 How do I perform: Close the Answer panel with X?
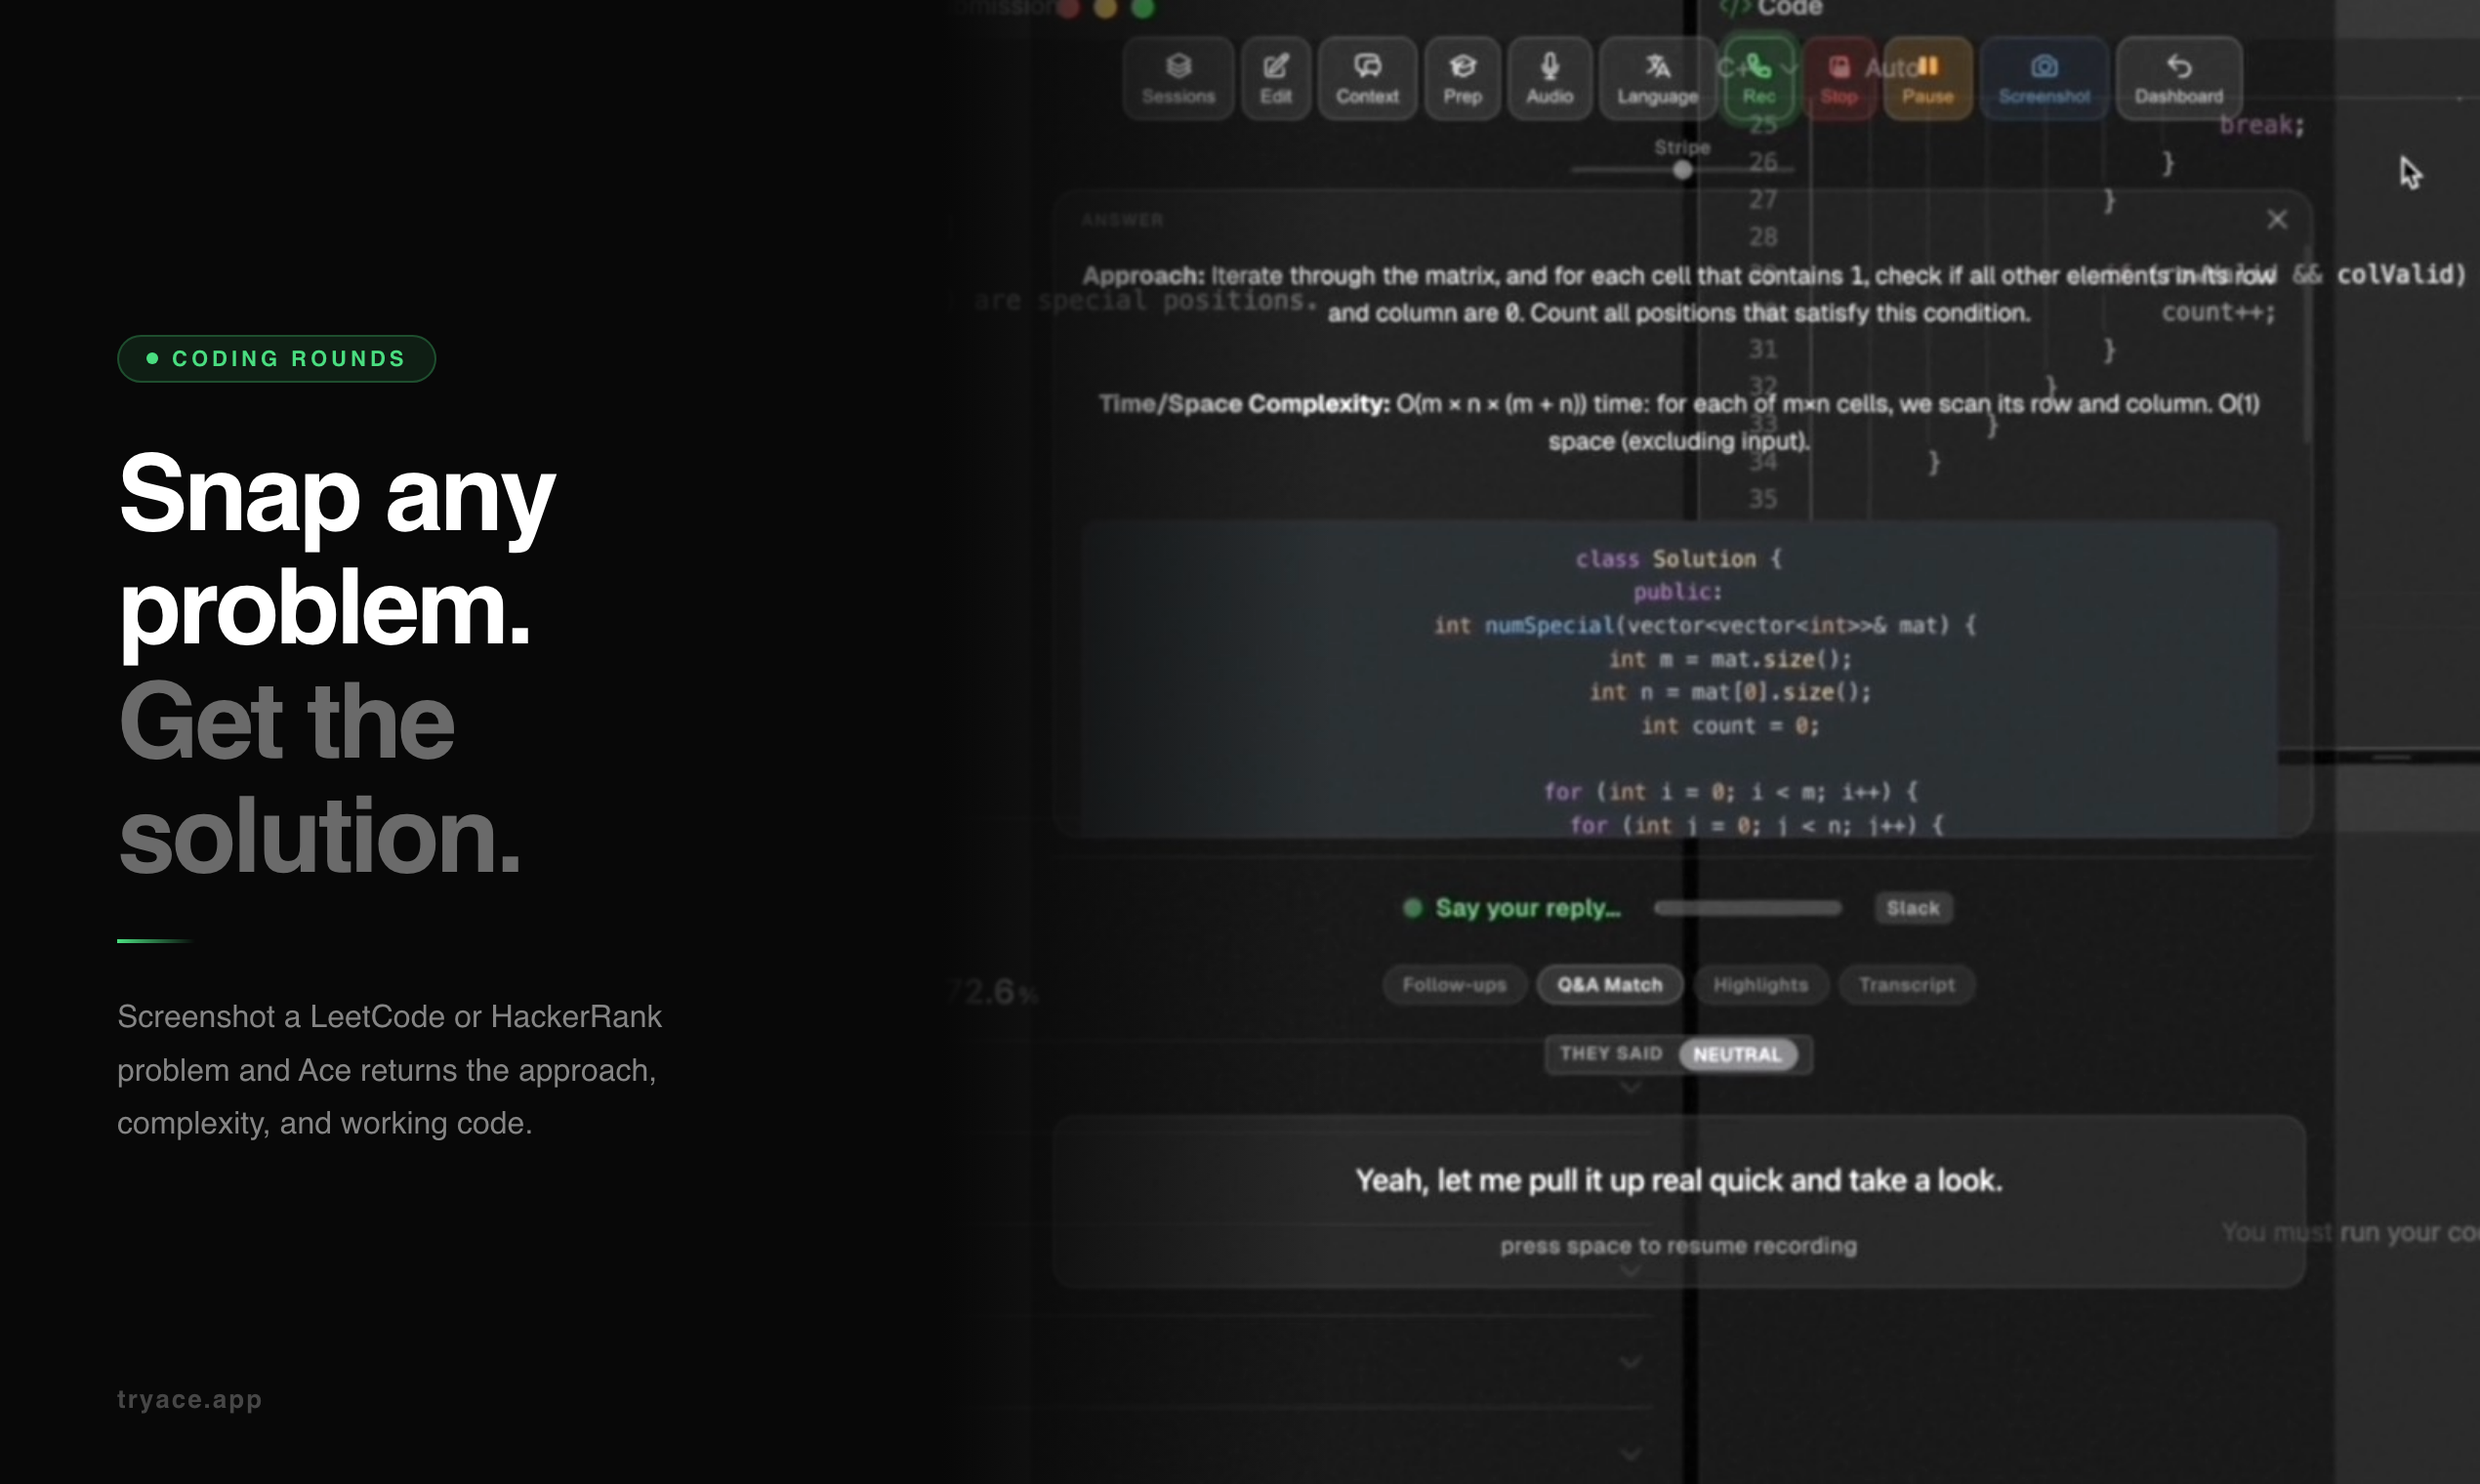tap(2277, 220)
